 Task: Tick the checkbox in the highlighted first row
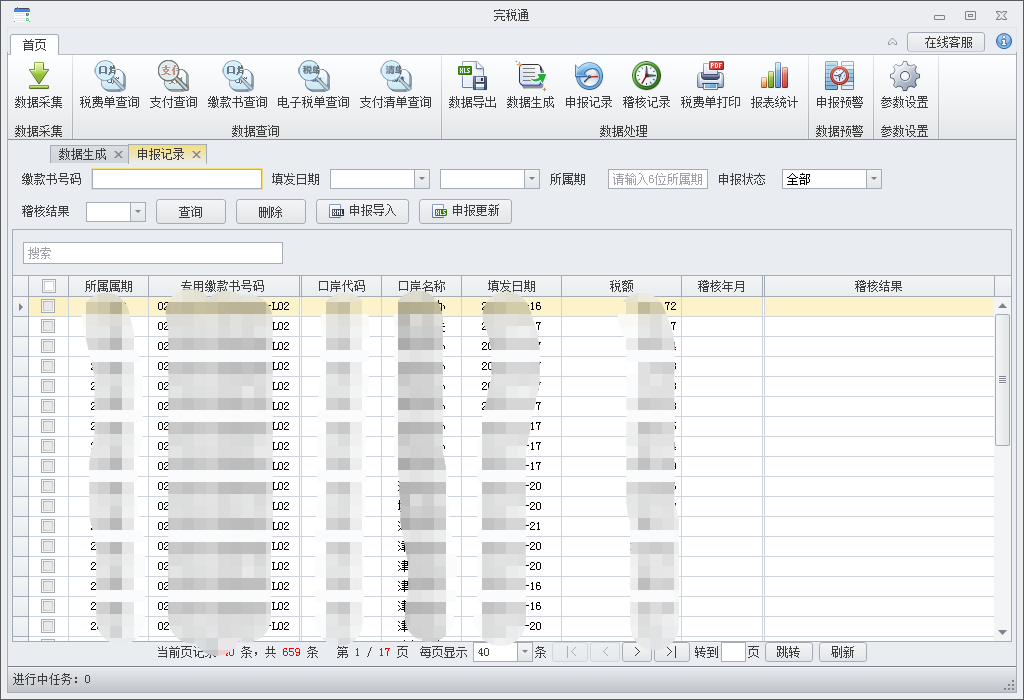coord(48,306)
